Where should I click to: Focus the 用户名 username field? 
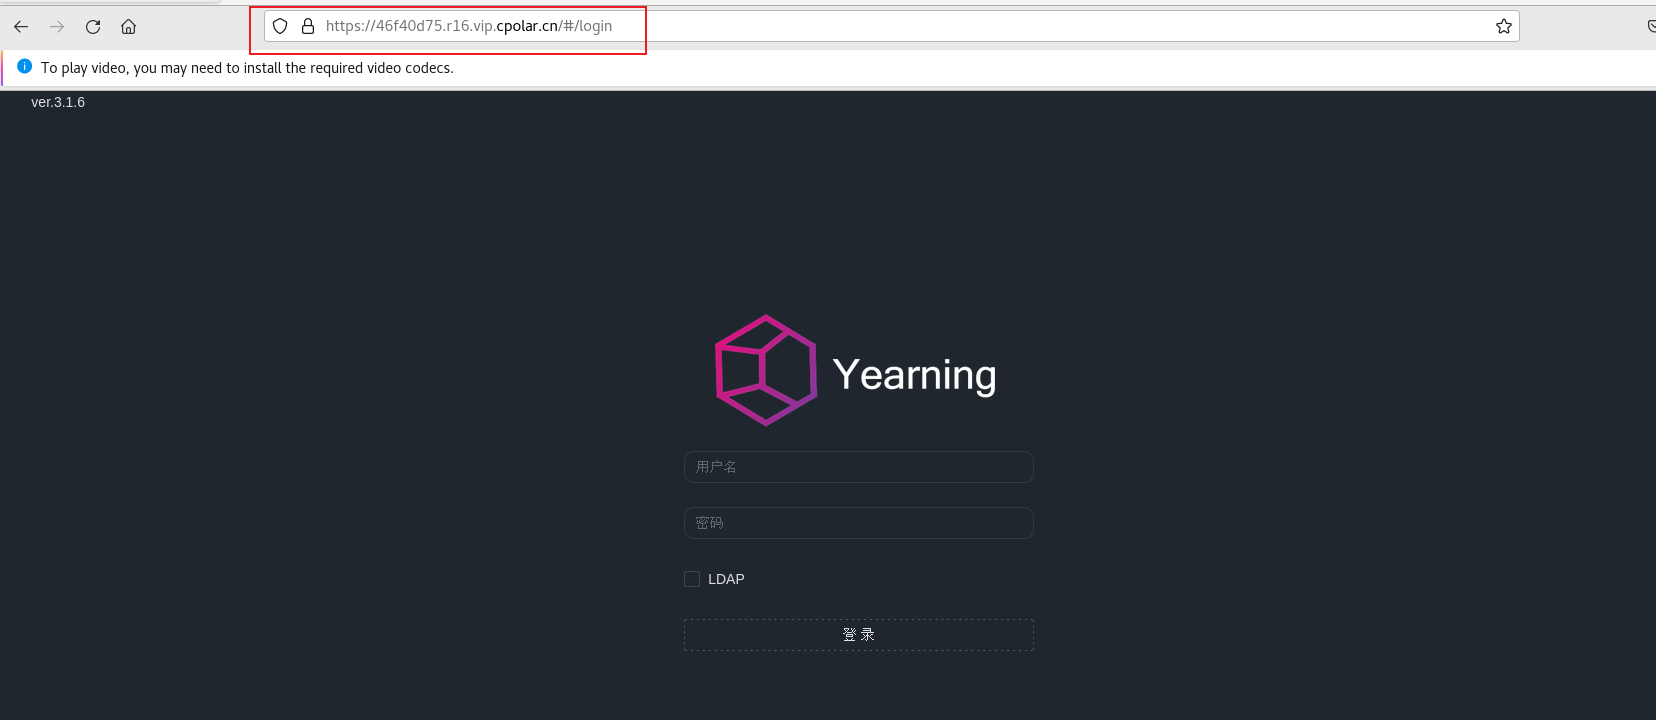click(x=859, y=467)
